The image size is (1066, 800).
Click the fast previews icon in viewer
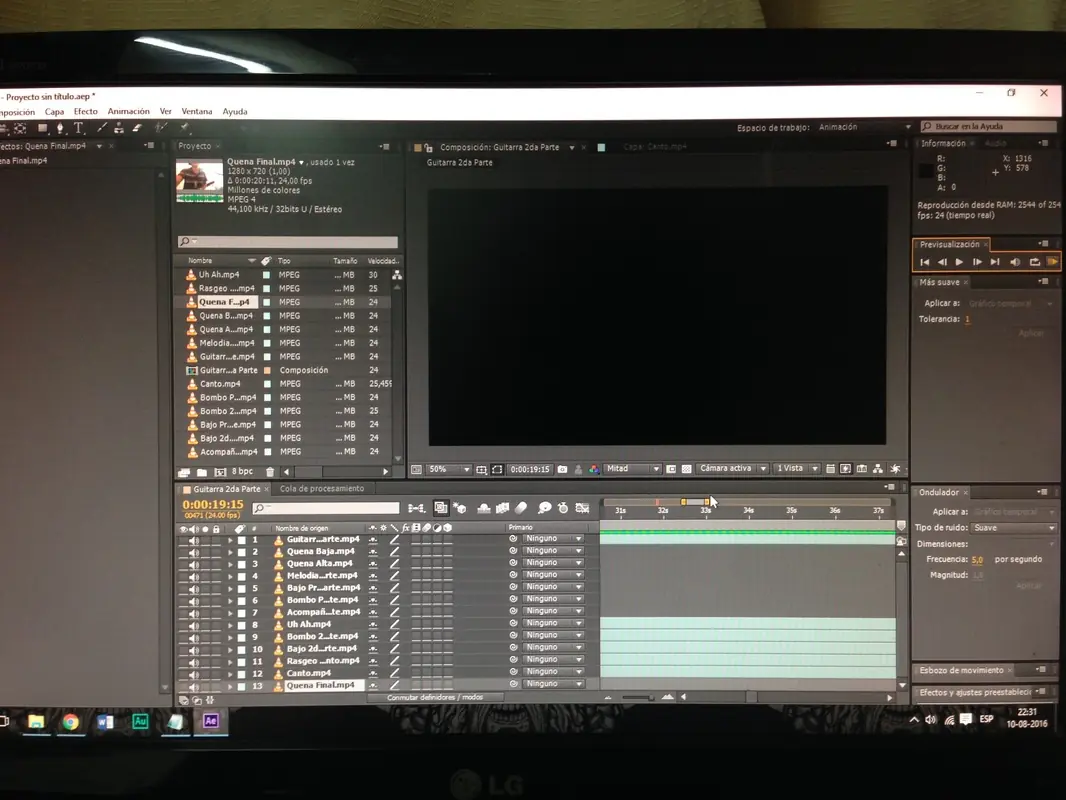click(x=845, y=469)
